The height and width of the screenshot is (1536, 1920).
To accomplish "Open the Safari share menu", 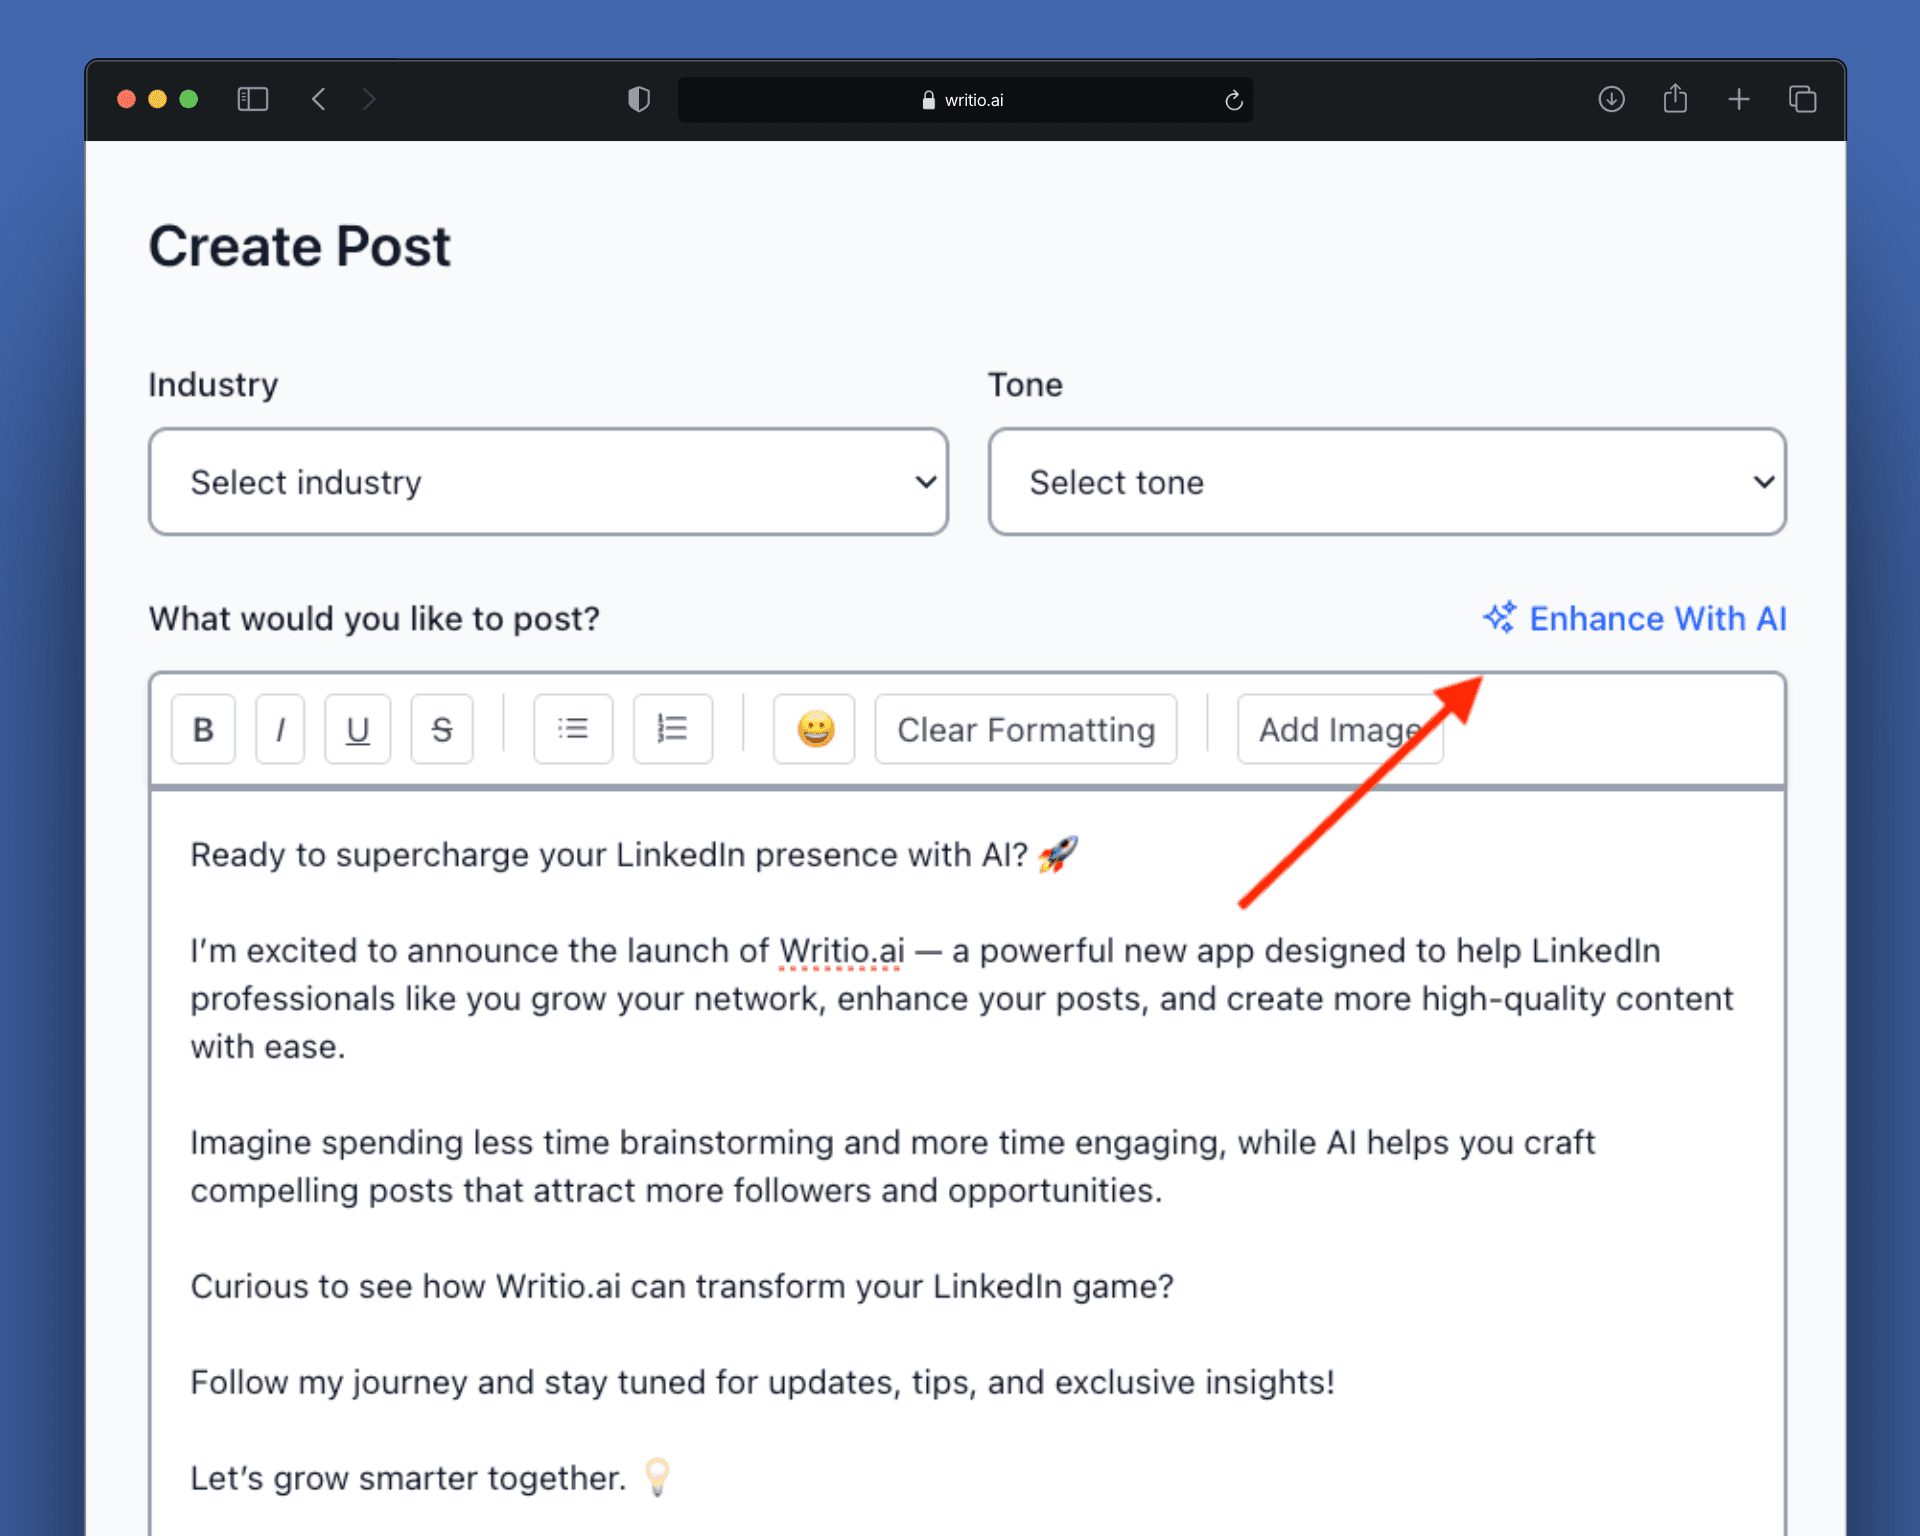I will [x=1675, y=99].
